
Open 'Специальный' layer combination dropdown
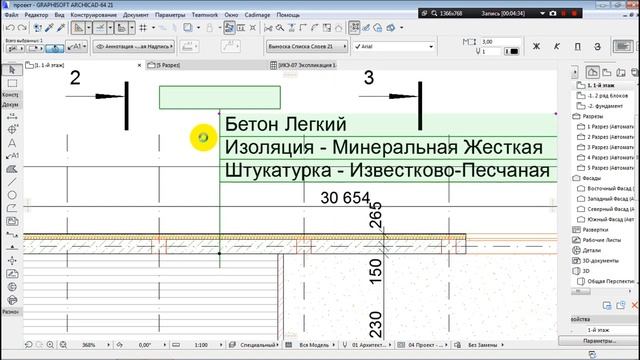258,345
